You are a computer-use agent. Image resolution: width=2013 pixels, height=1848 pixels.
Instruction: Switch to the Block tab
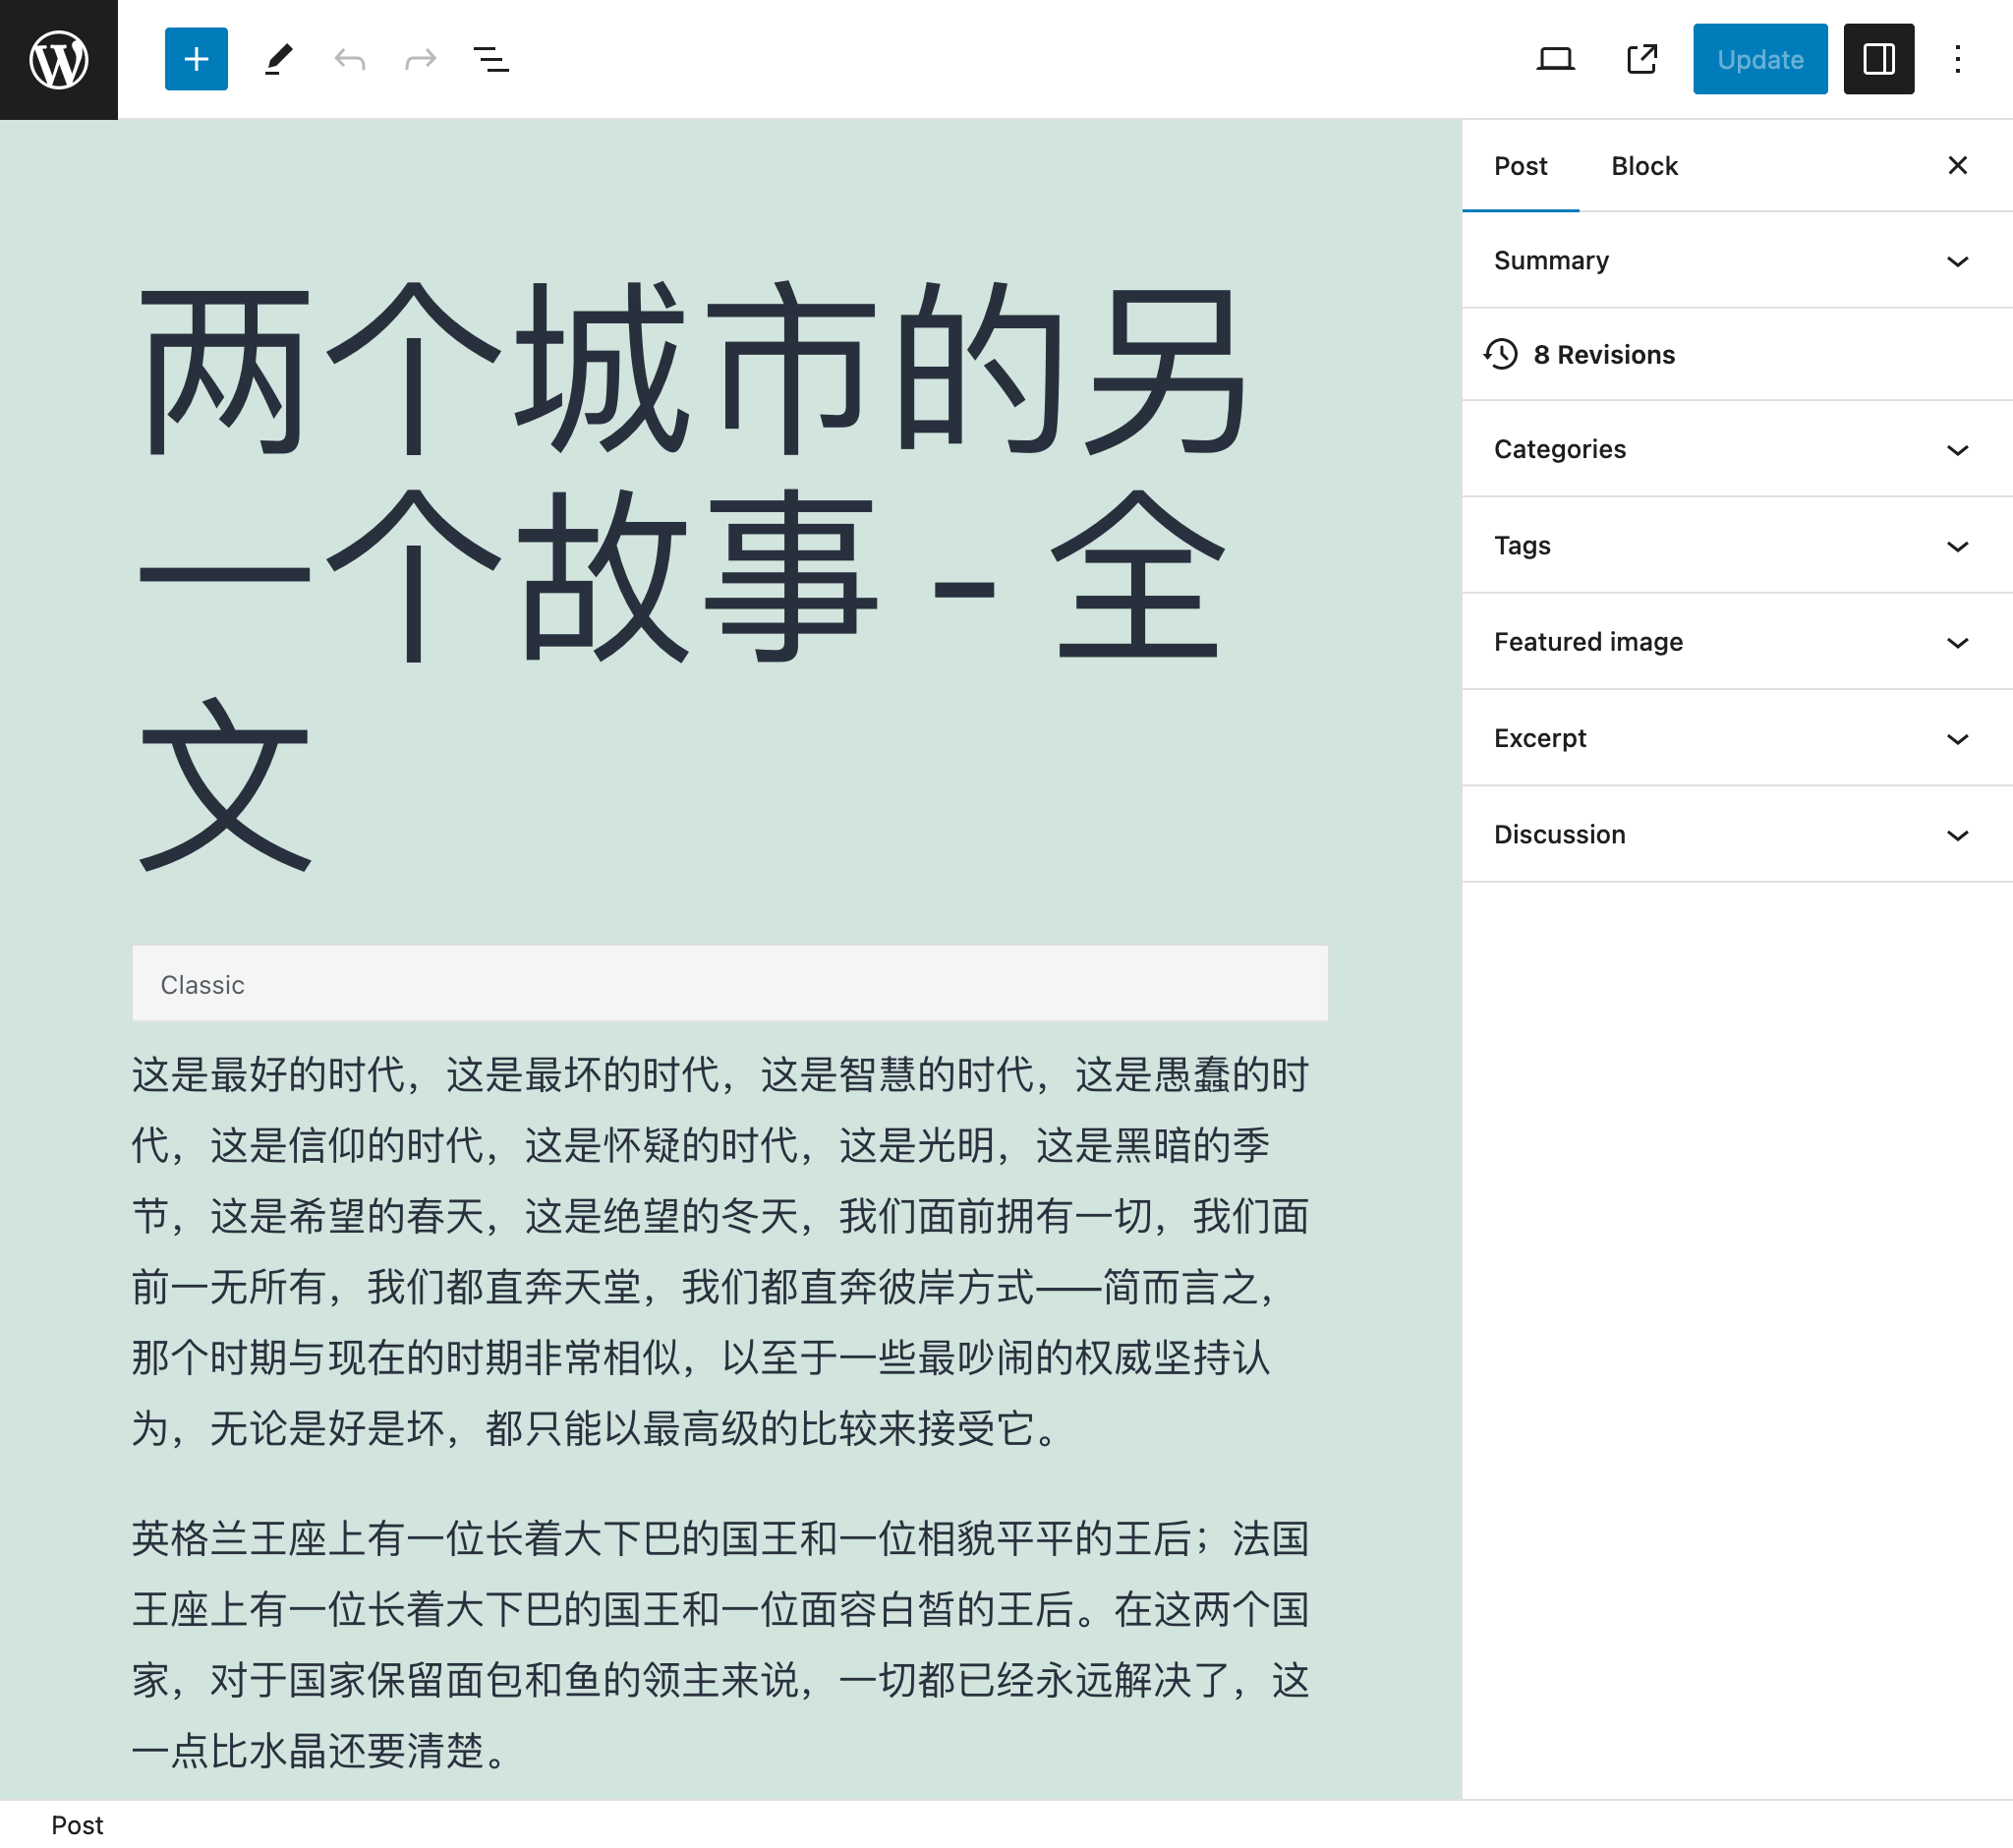tap(1644, 166)
